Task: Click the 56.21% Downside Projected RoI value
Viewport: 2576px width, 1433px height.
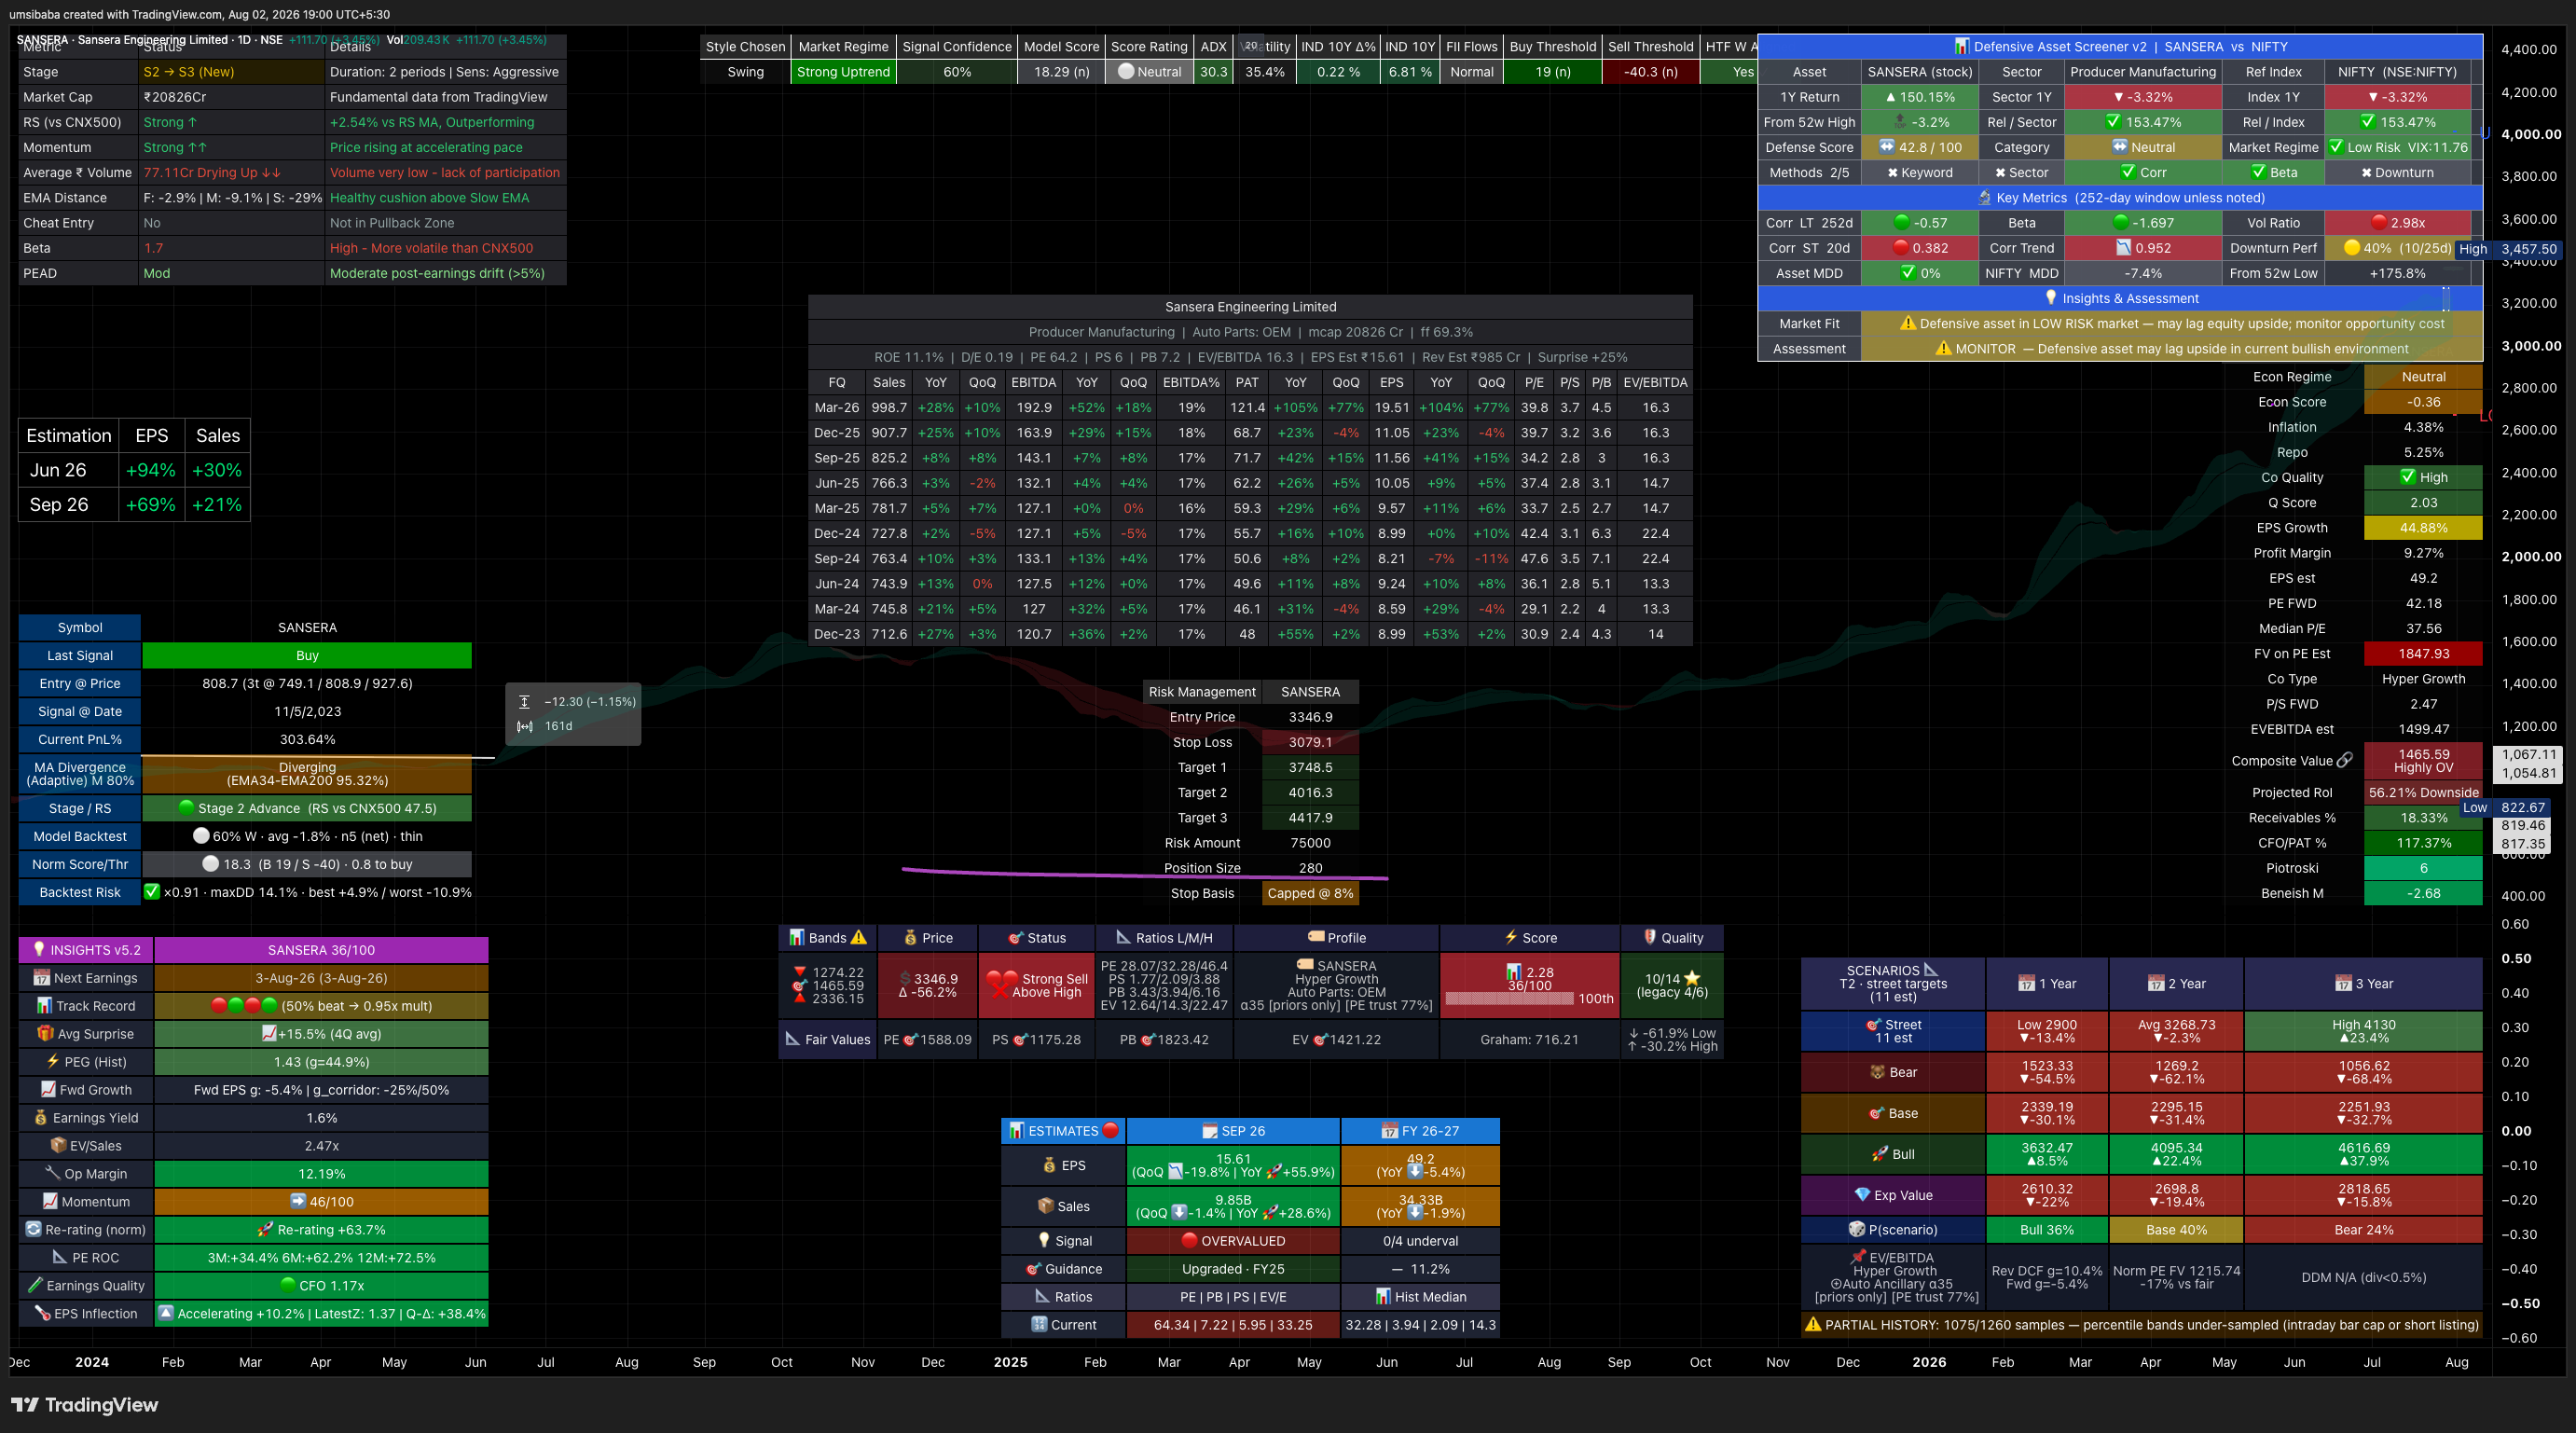Action: pos(2423,792)
